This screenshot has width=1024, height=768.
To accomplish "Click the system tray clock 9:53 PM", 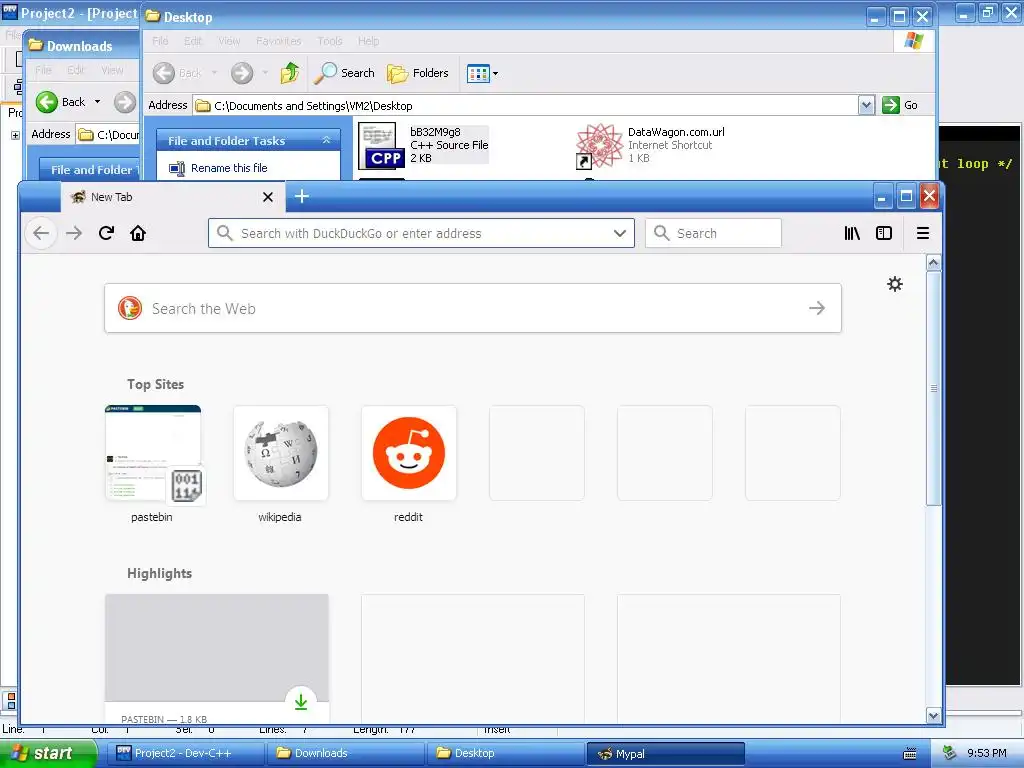I will pos(987,753).
